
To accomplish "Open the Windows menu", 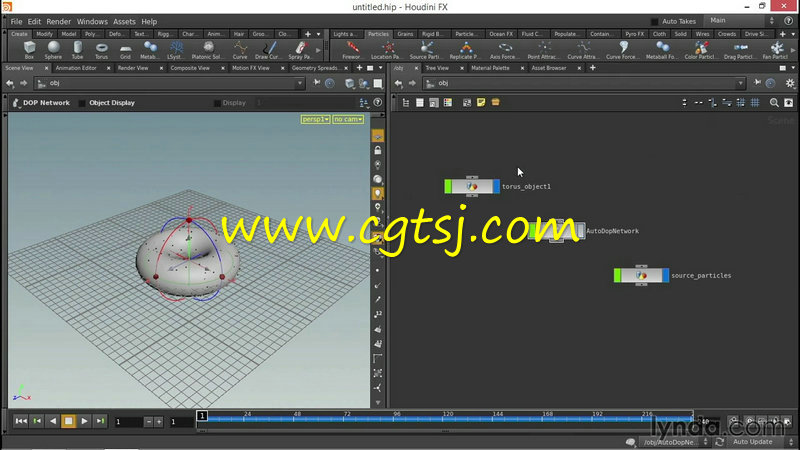I will point(92,21).
